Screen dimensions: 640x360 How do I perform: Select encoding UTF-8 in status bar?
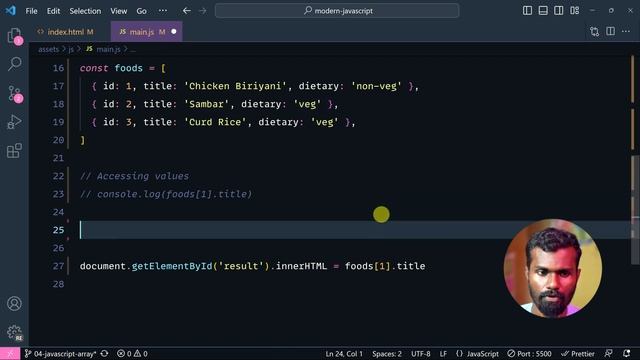point(420,354)
